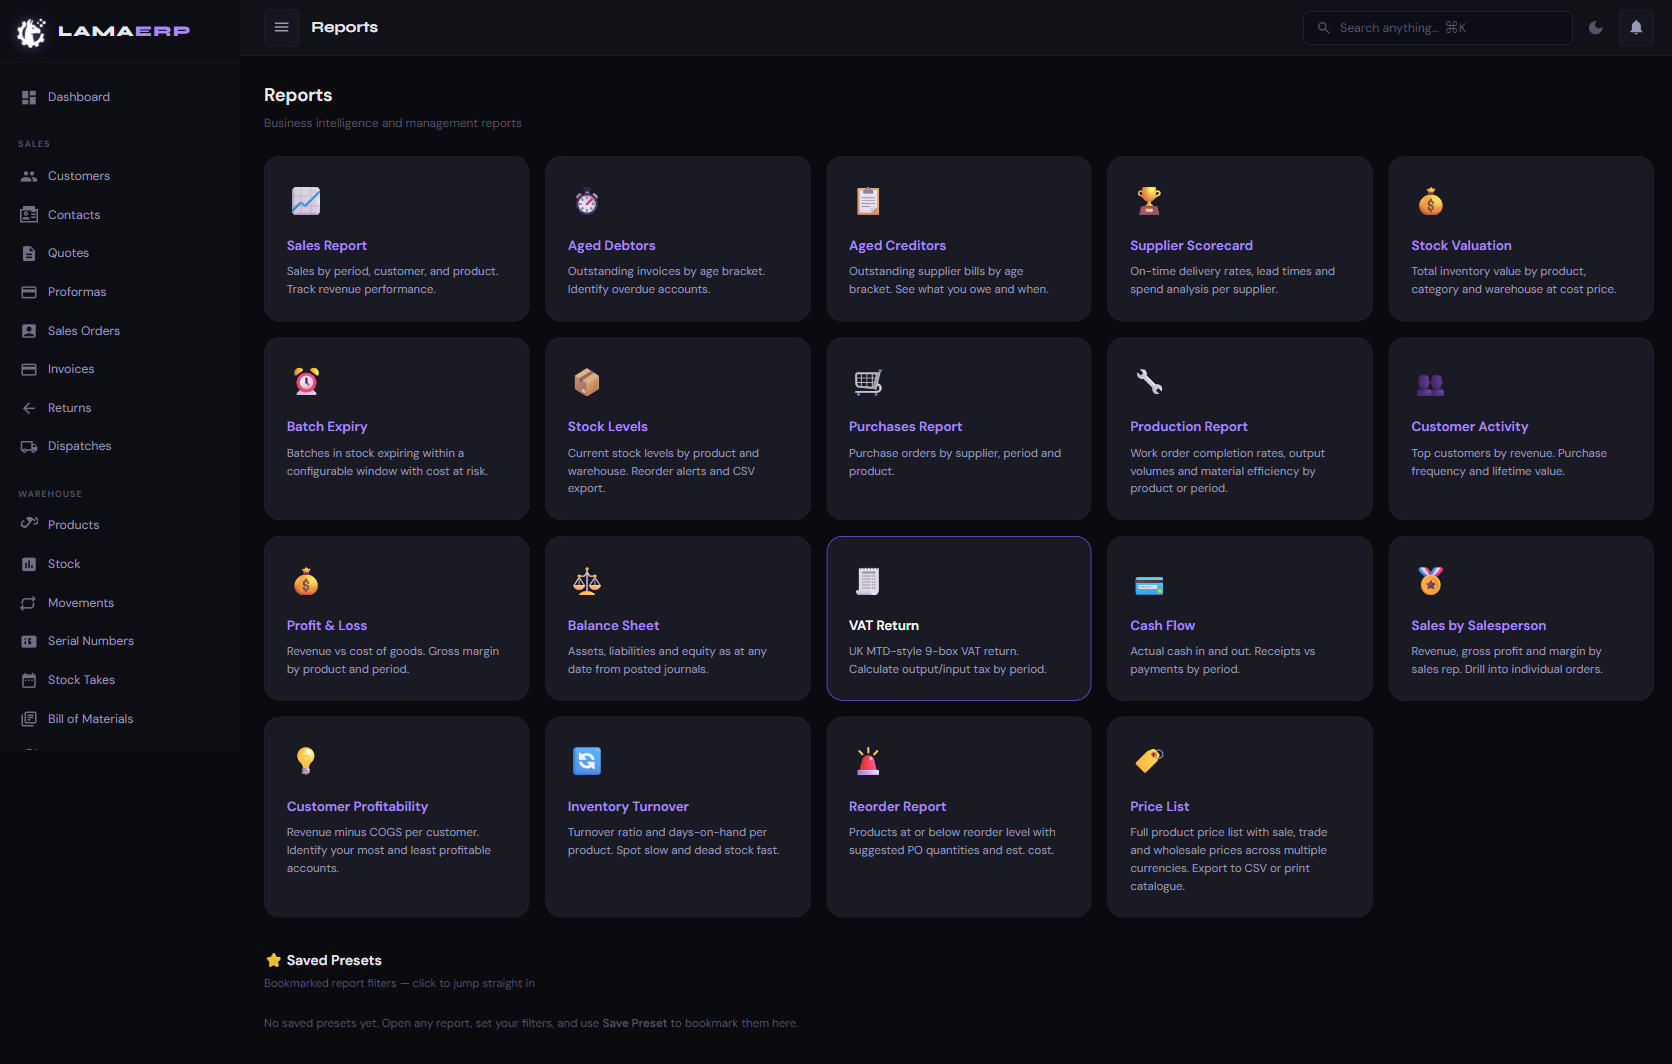Click the LamaERP logo
This screenshot has width=1672, height=1064.
104,31
